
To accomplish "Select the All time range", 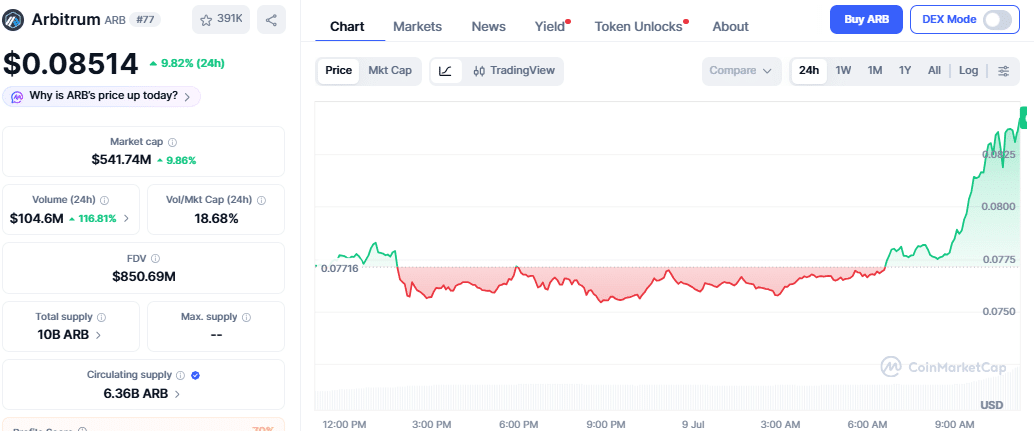I will click(x=934, y=71).
